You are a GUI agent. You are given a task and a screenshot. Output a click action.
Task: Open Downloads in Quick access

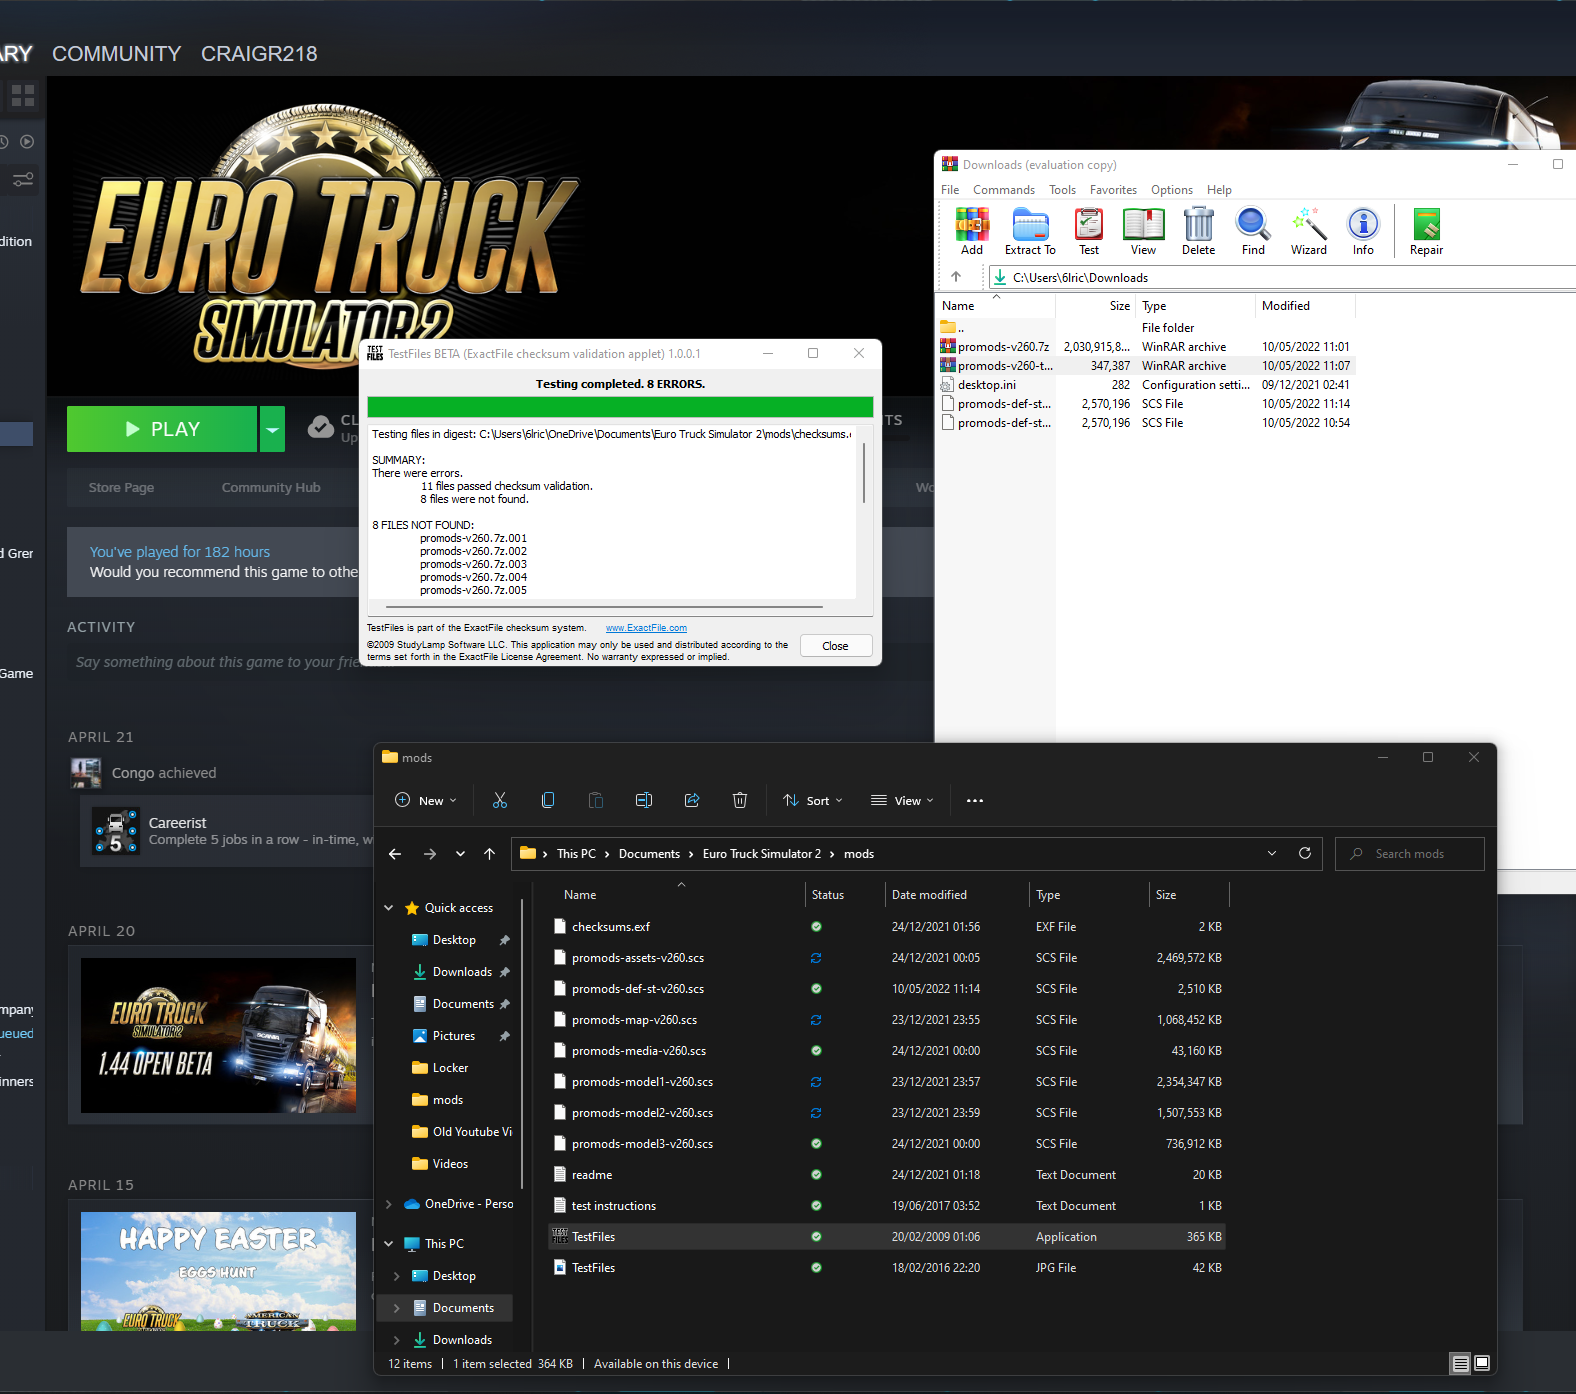coord(462,972)
